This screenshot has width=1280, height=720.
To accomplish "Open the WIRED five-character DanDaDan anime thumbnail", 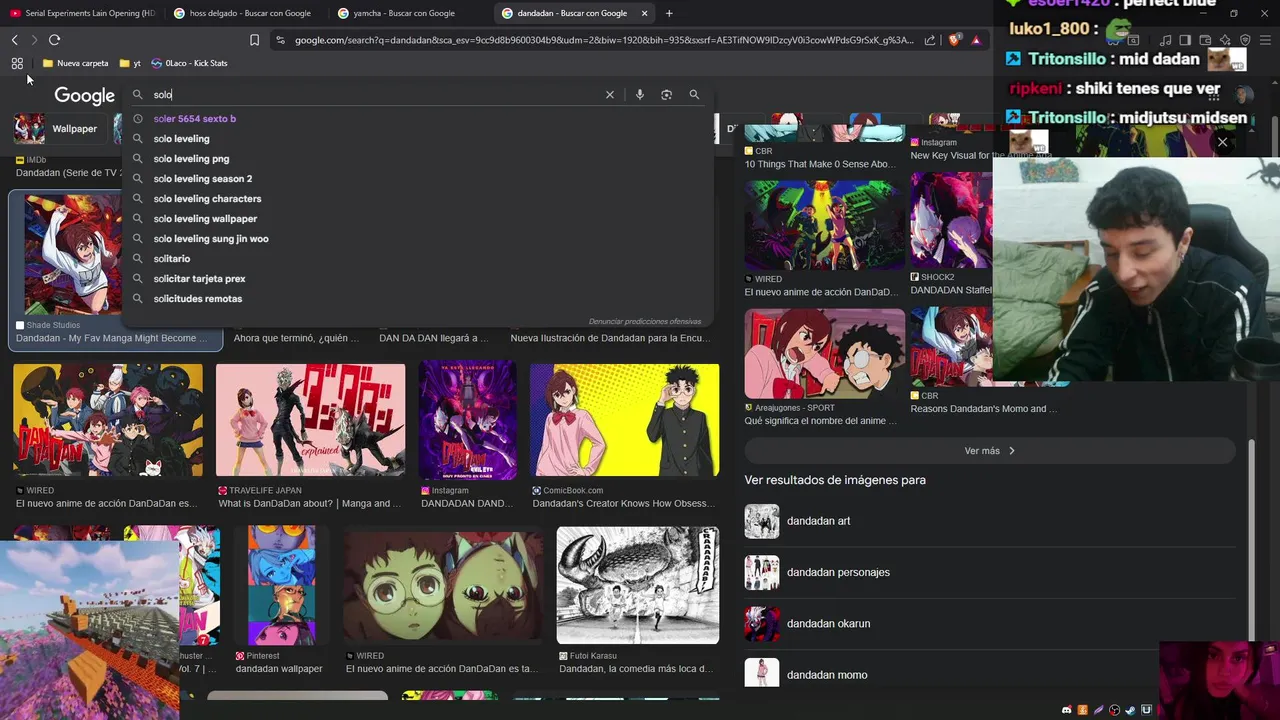I will pos(108,420).
